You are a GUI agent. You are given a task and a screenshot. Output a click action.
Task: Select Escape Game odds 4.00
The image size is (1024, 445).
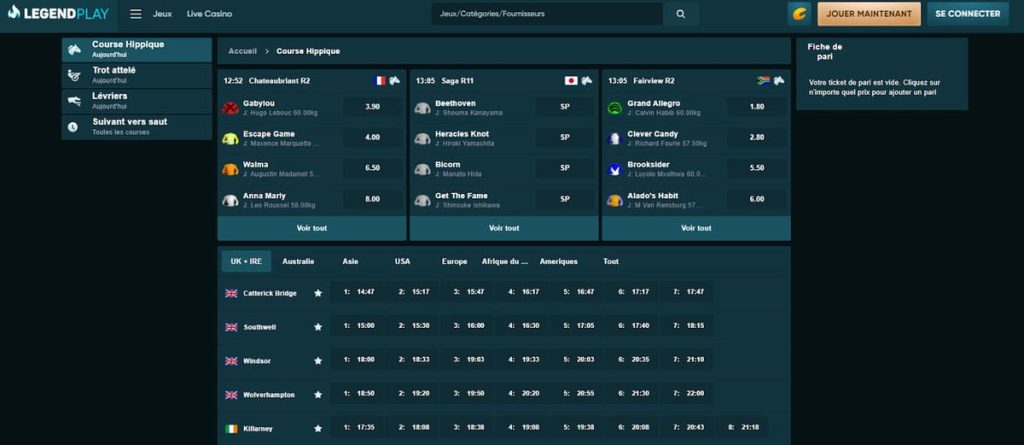pyautogui.click(x=372, y=137)
